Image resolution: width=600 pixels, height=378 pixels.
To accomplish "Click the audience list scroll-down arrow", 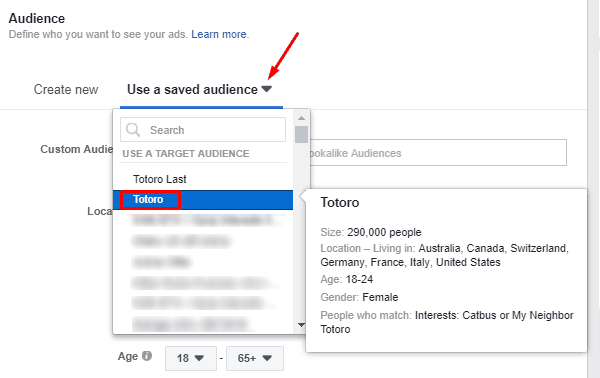I will (302, 325).
